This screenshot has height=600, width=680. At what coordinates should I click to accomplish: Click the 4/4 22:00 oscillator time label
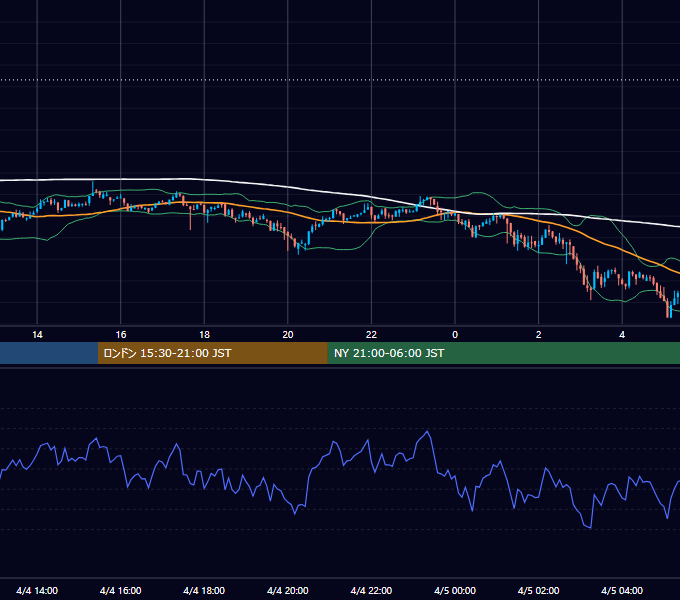[371, 590]
